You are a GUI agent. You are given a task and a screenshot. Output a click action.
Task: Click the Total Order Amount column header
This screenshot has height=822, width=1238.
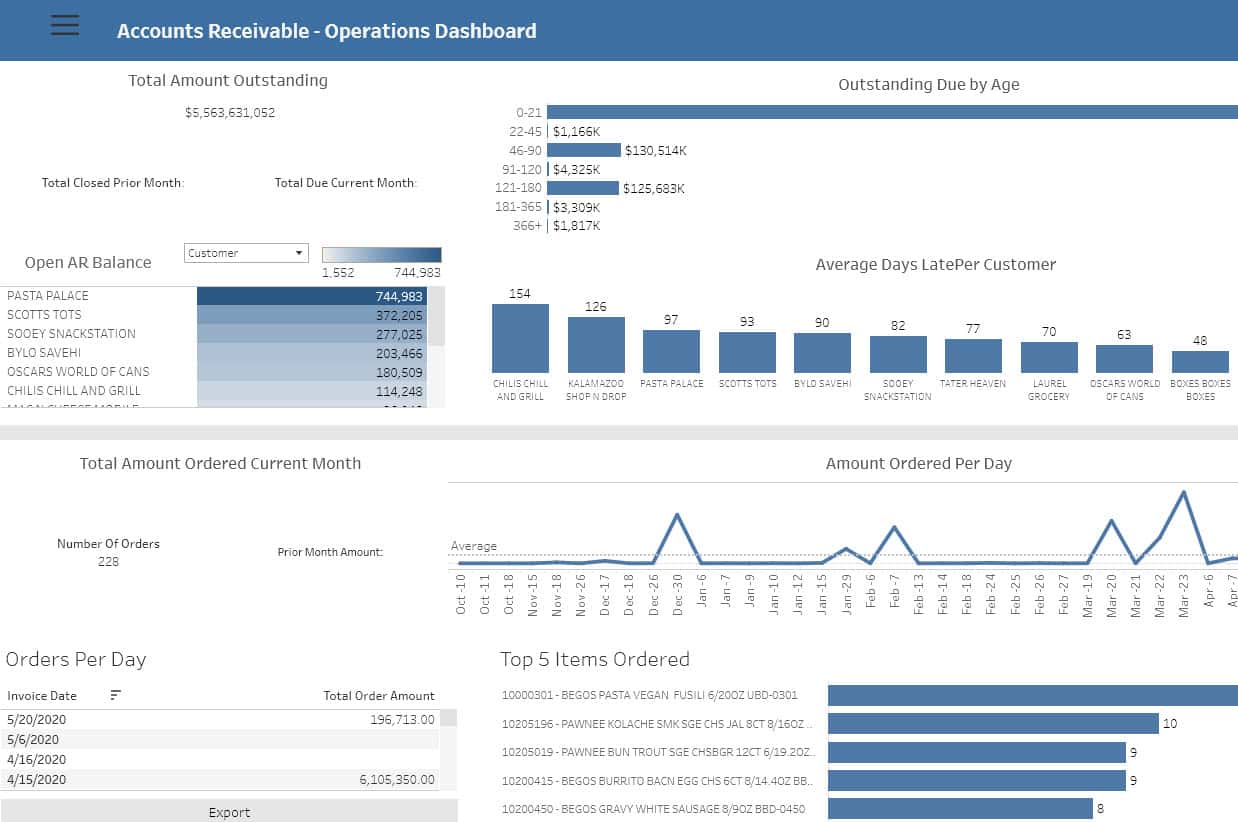[379, 695]
